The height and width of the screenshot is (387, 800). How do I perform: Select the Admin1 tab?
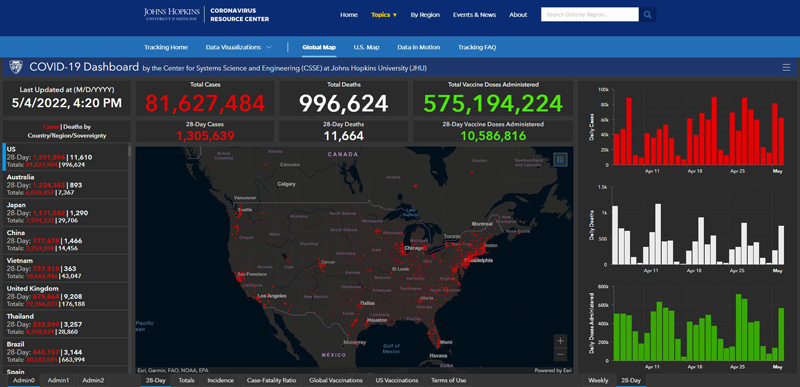pos(59,380)
